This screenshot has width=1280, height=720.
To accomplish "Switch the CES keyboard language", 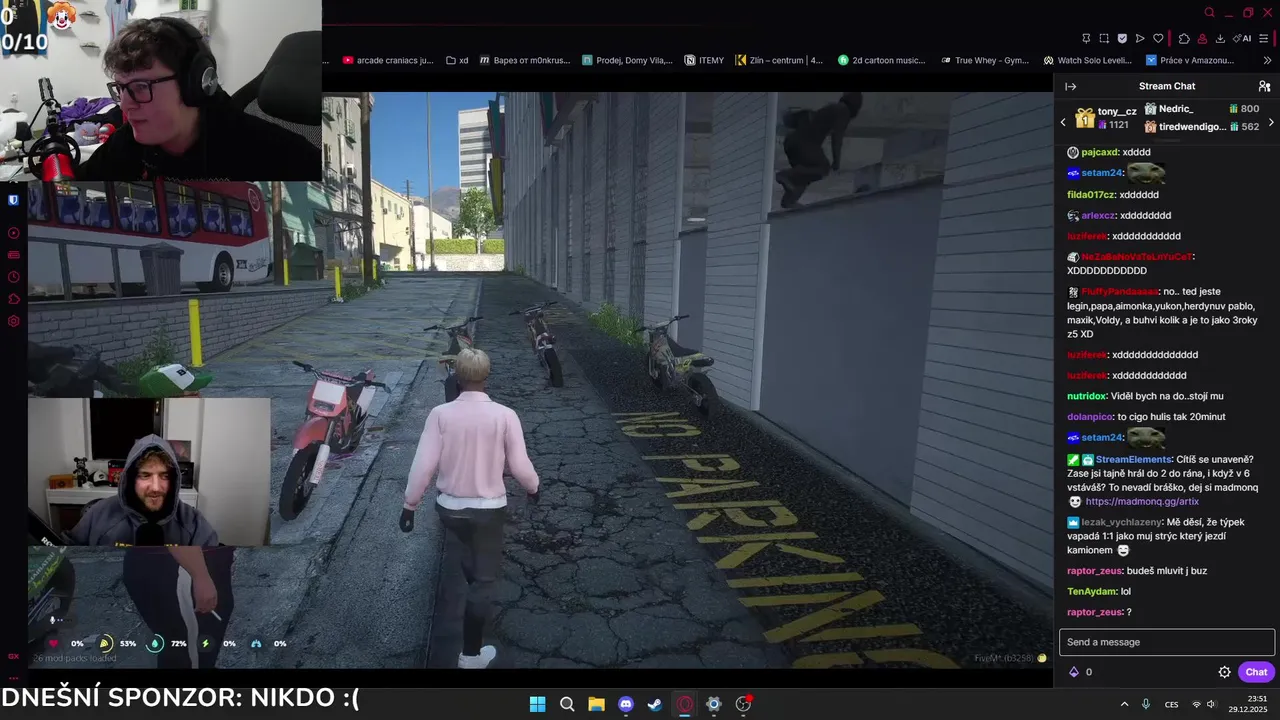I will (x=1171, y=704).
